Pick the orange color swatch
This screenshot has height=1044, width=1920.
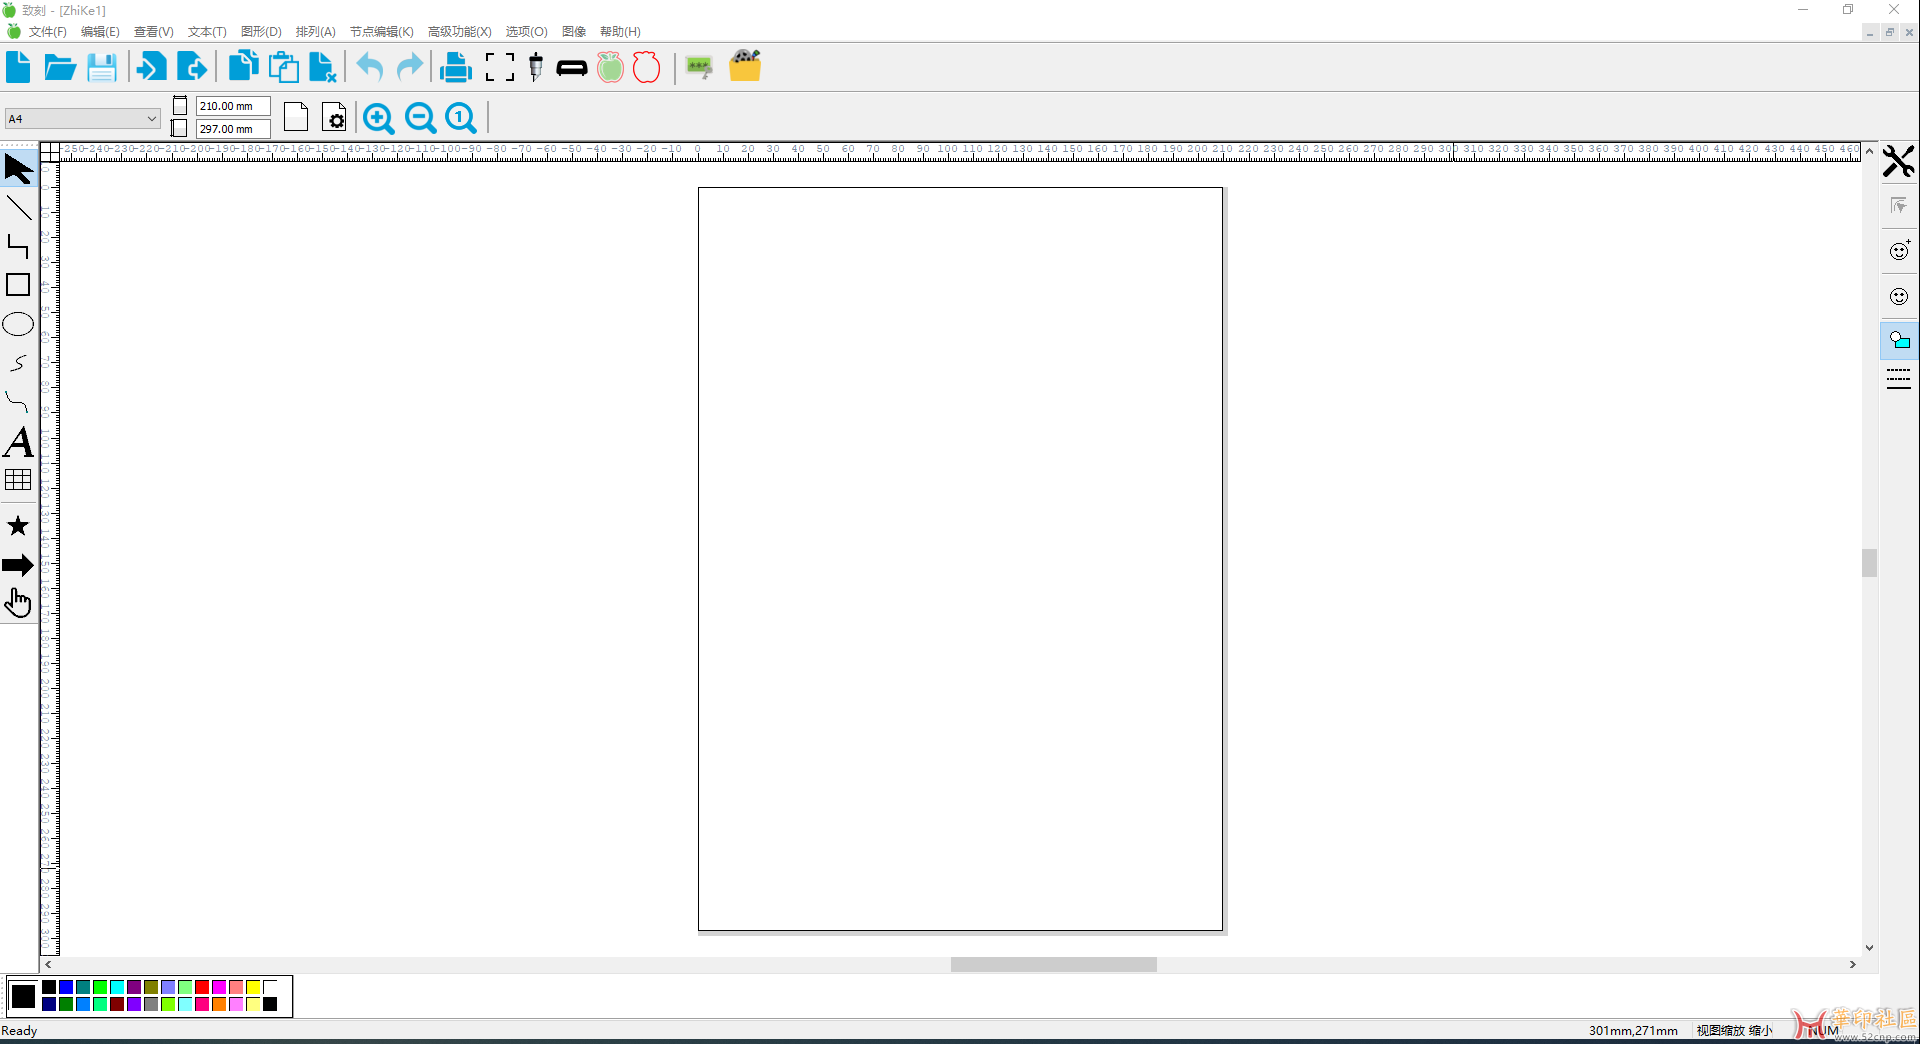coord(219,1004)
